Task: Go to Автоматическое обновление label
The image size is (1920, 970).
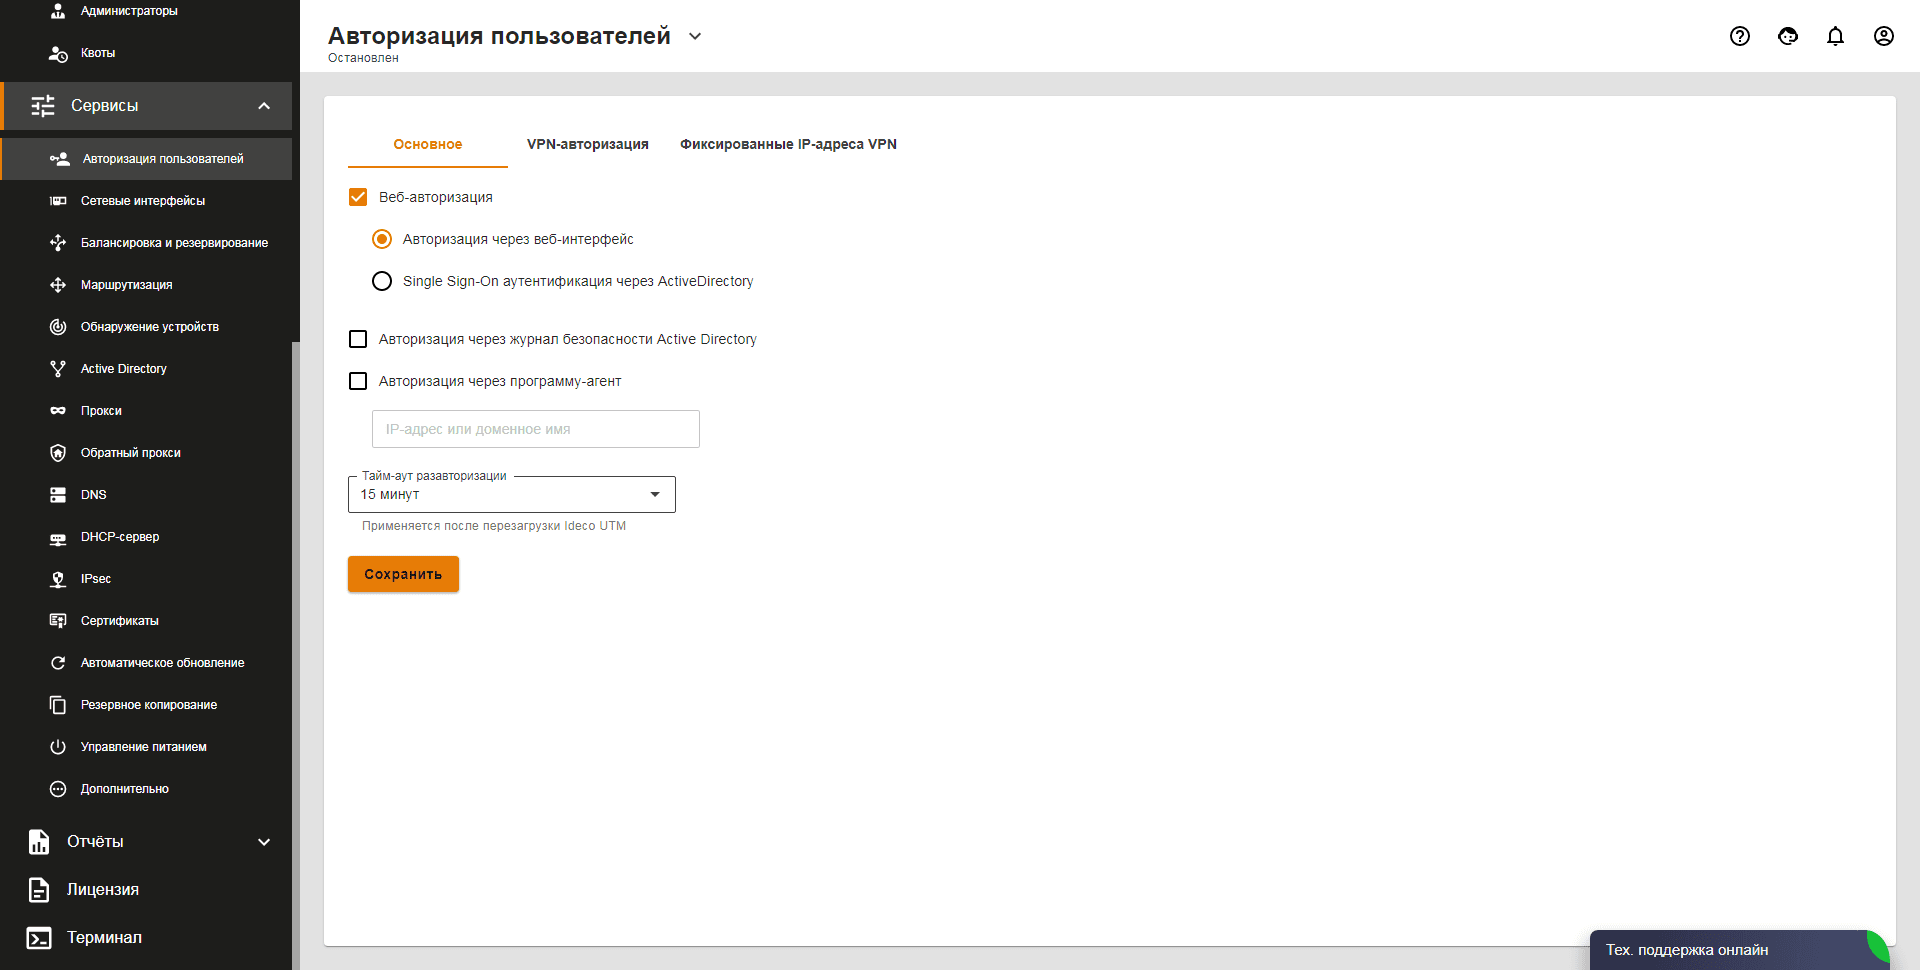Action: tap(163, 663)
